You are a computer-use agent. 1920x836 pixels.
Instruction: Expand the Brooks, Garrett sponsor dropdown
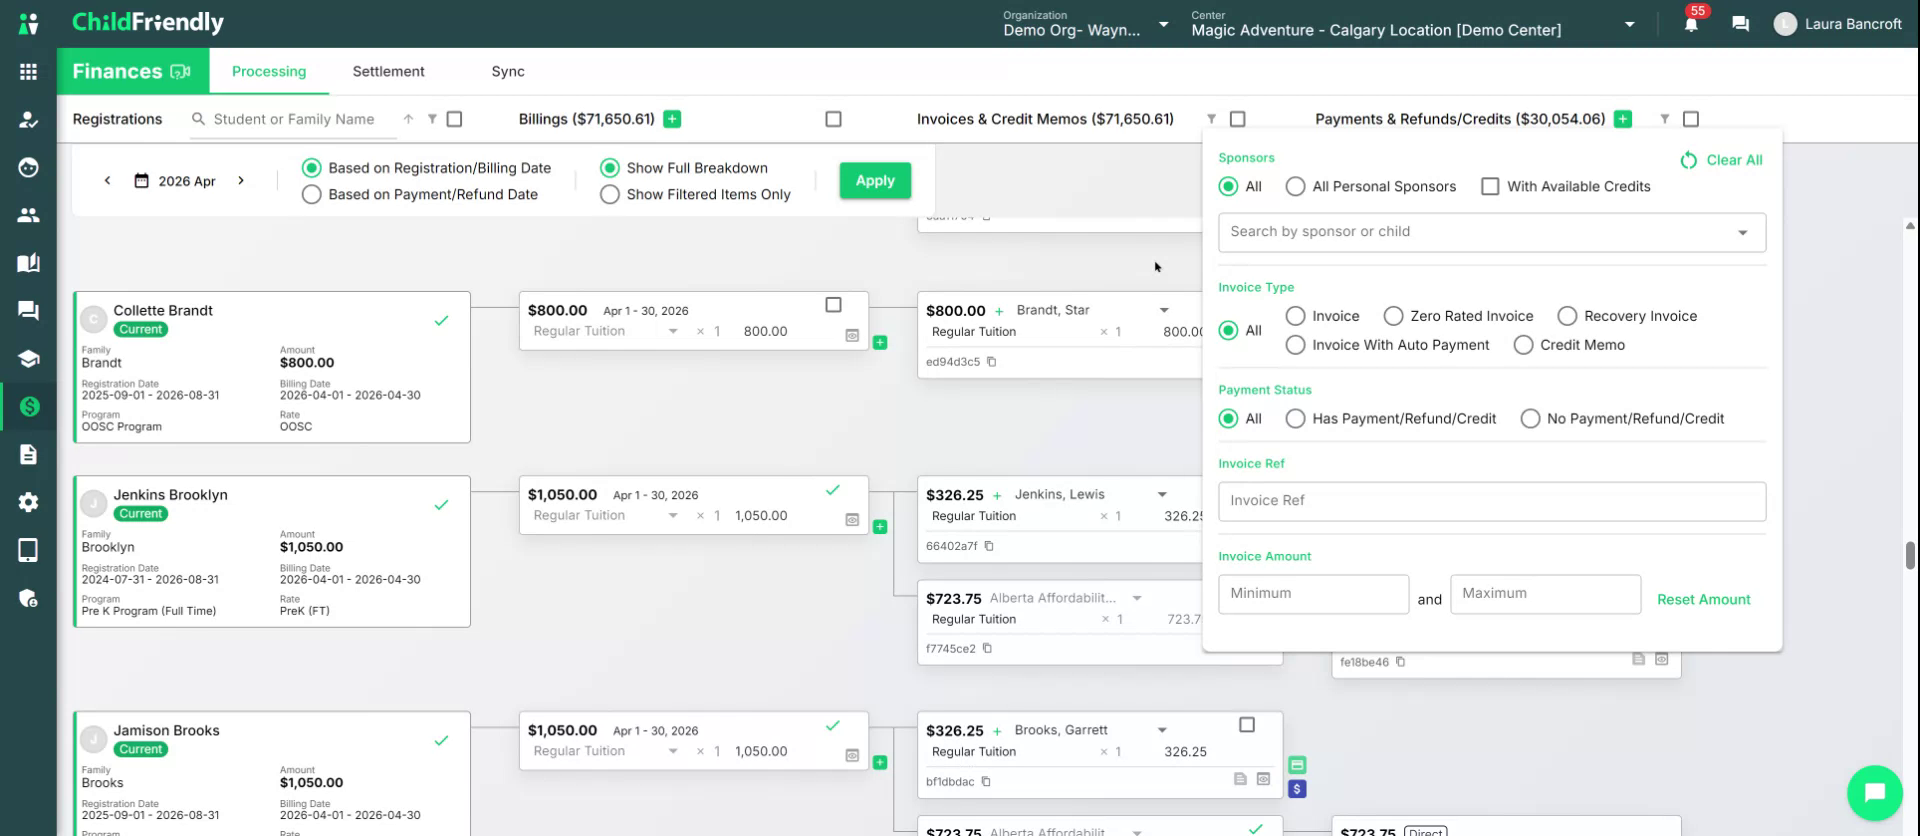[x=1162, y=731]
